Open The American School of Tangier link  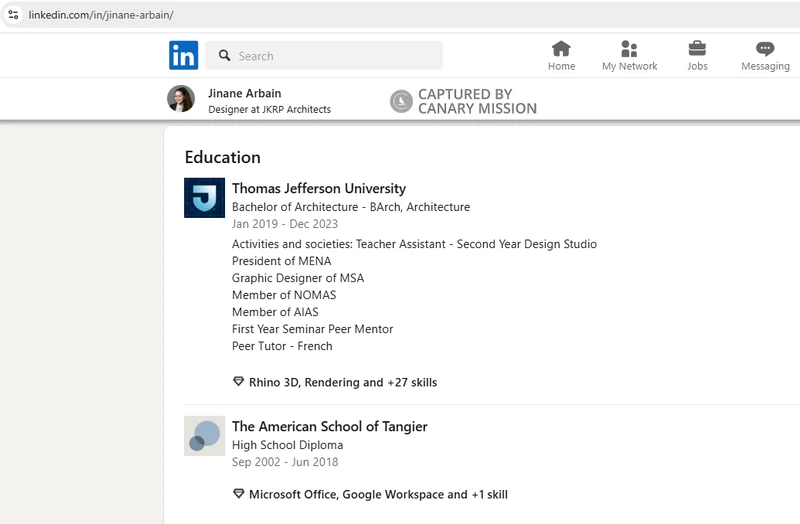click(x=329, y=426)
